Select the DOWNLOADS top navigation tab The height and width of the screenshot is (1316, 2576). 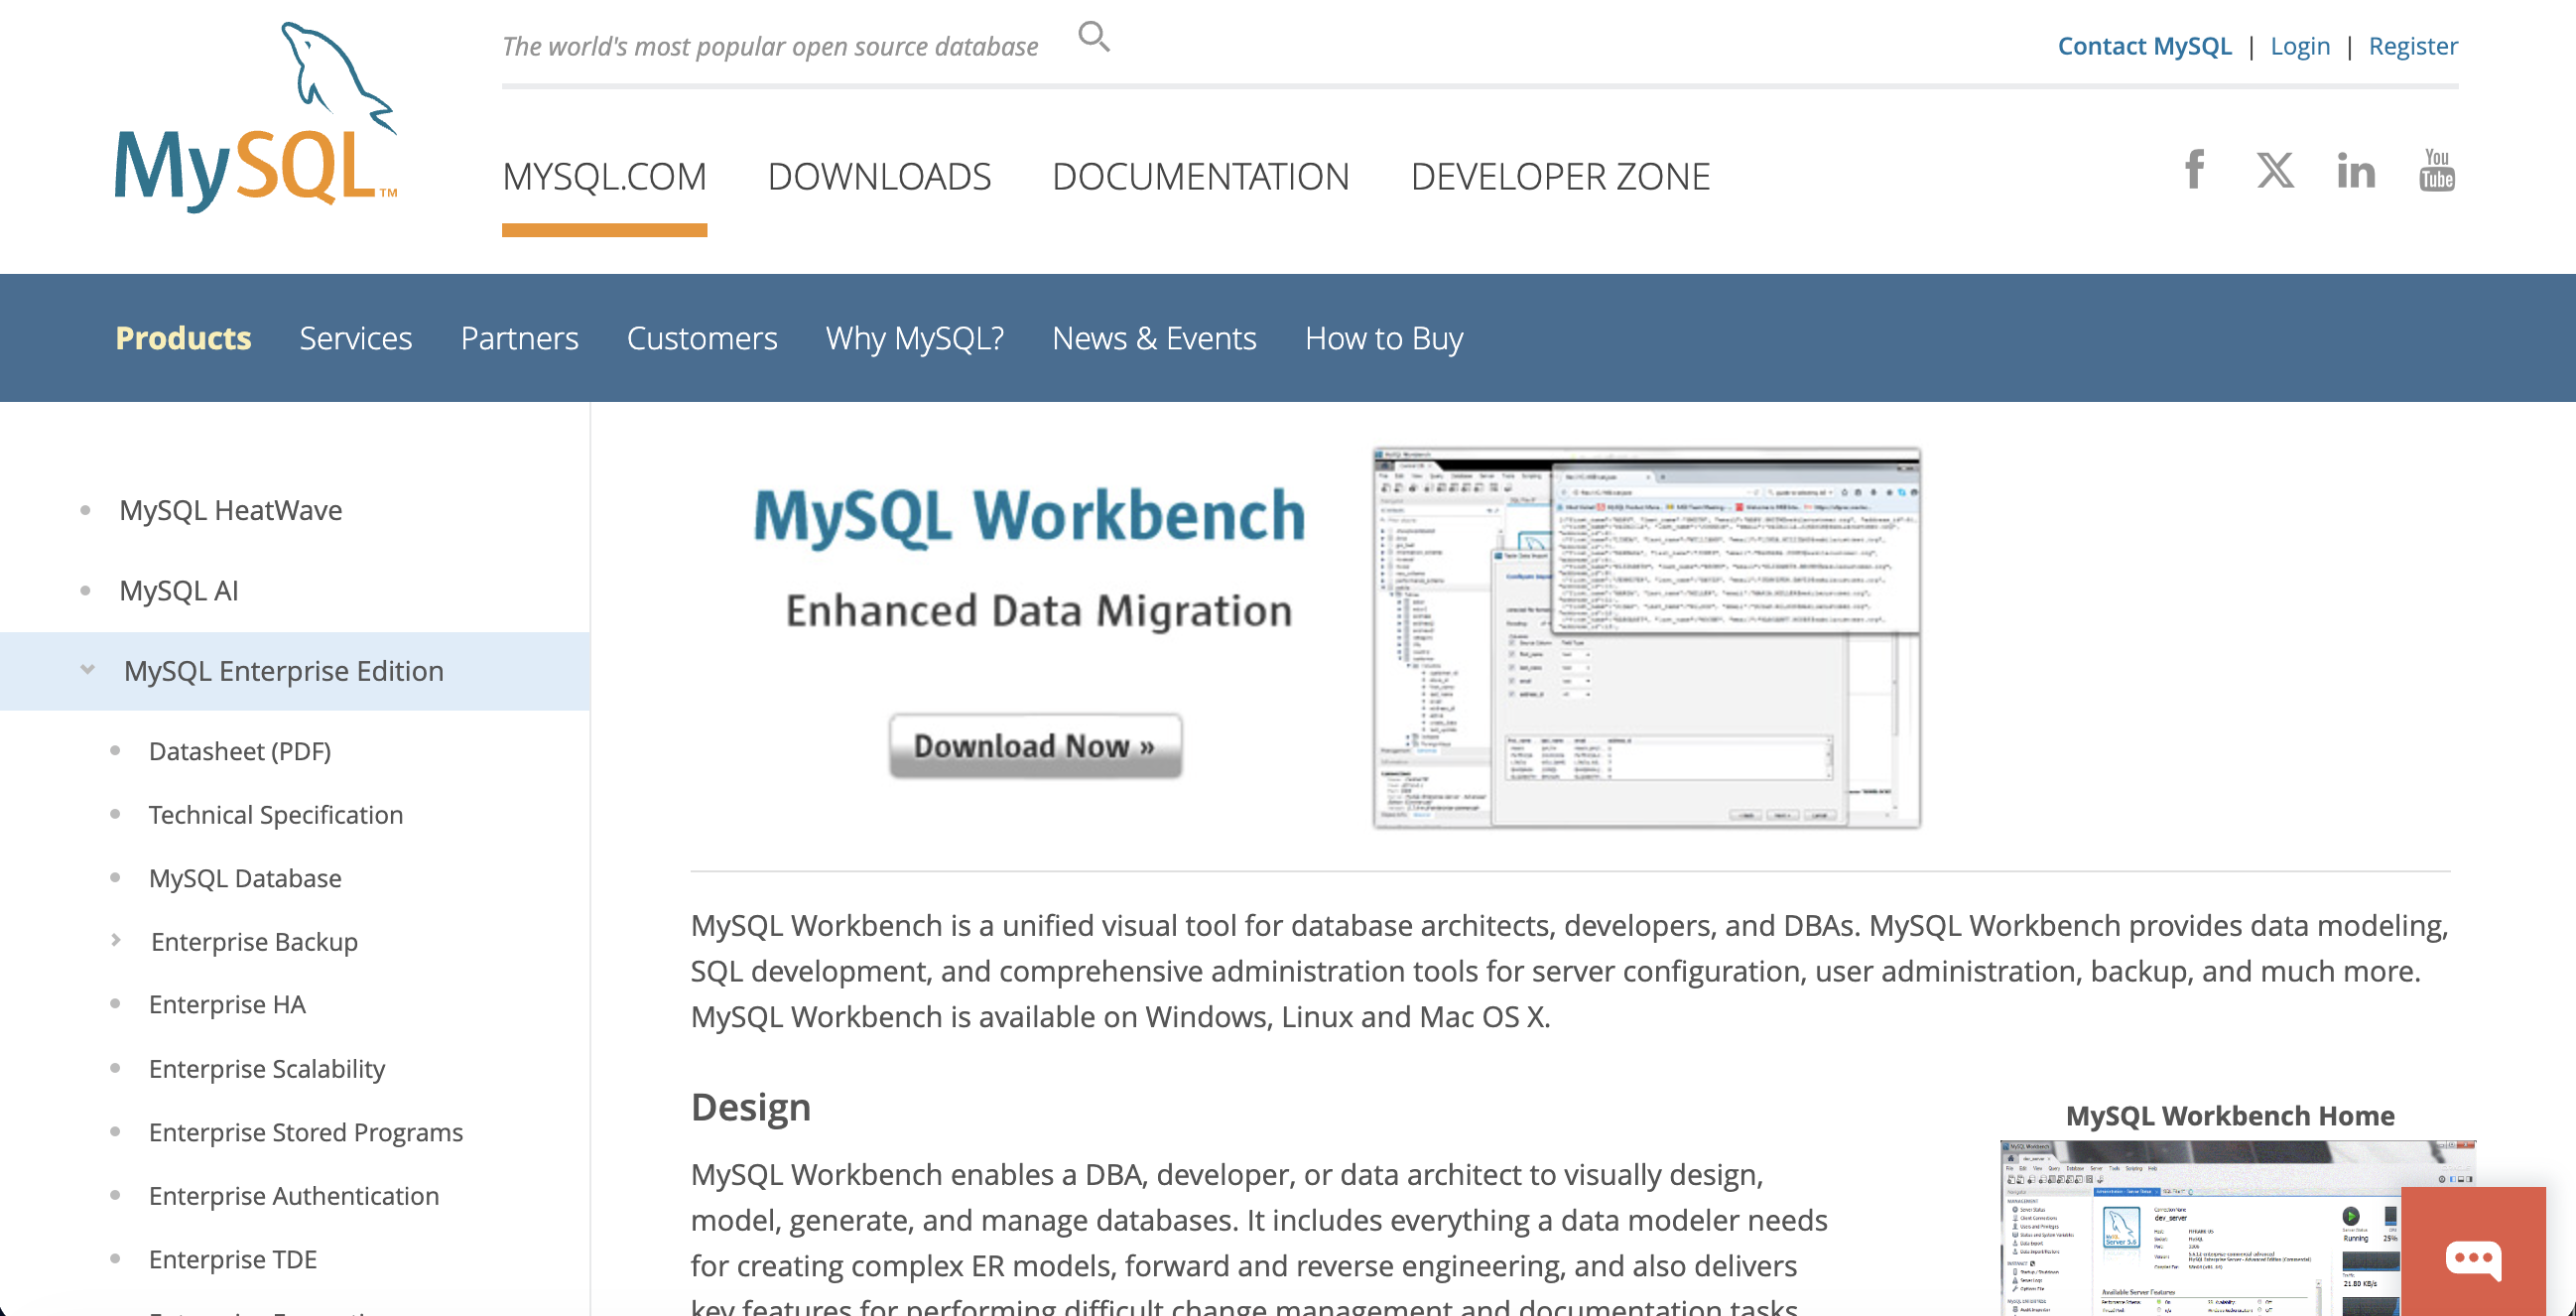click(x=878, y=177)
